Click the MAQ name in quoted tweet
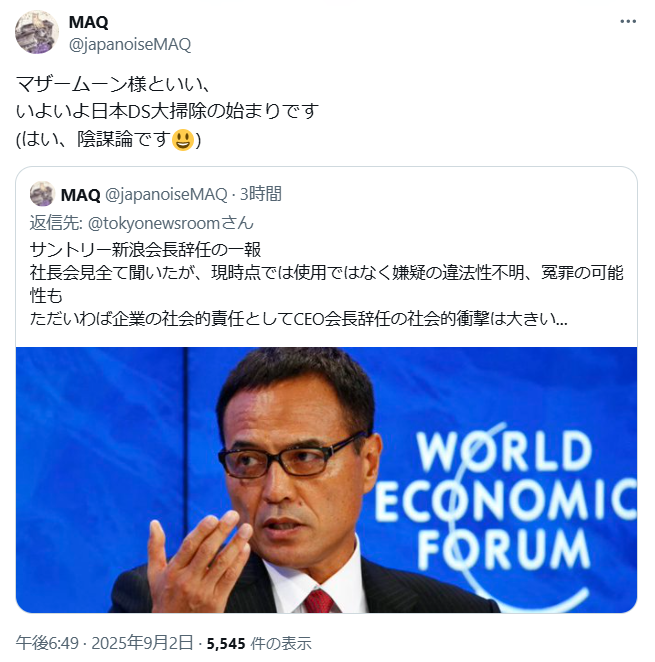Screen dimensions: 655x662 click(x=81, y=195)
